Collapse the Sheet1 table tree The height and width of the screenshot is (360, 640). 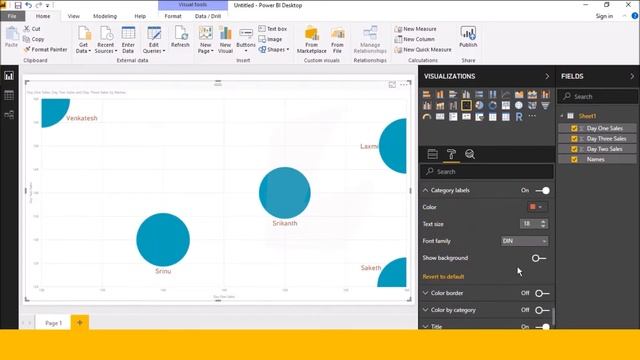[x=562, y=116]
